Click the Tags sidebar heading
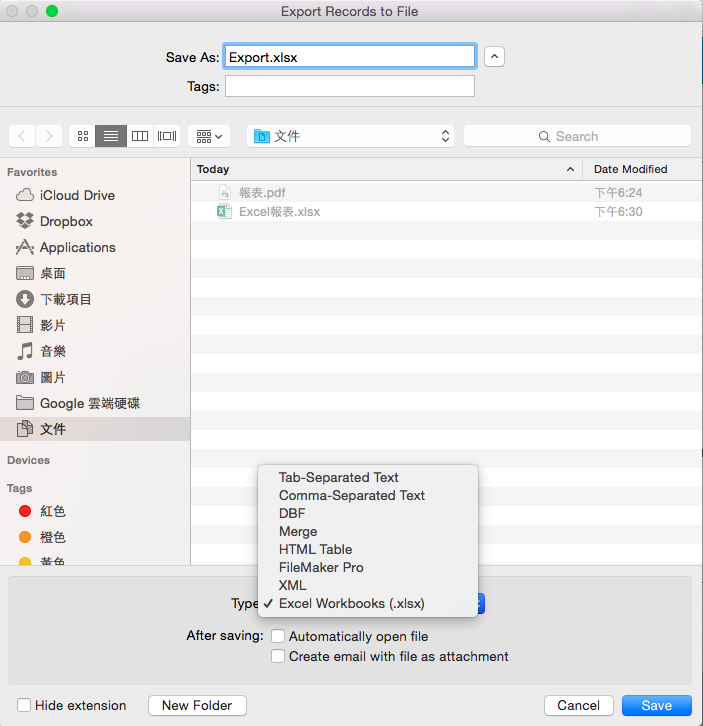703x726 pixels. pyautogui.click(x=19, y=488)
